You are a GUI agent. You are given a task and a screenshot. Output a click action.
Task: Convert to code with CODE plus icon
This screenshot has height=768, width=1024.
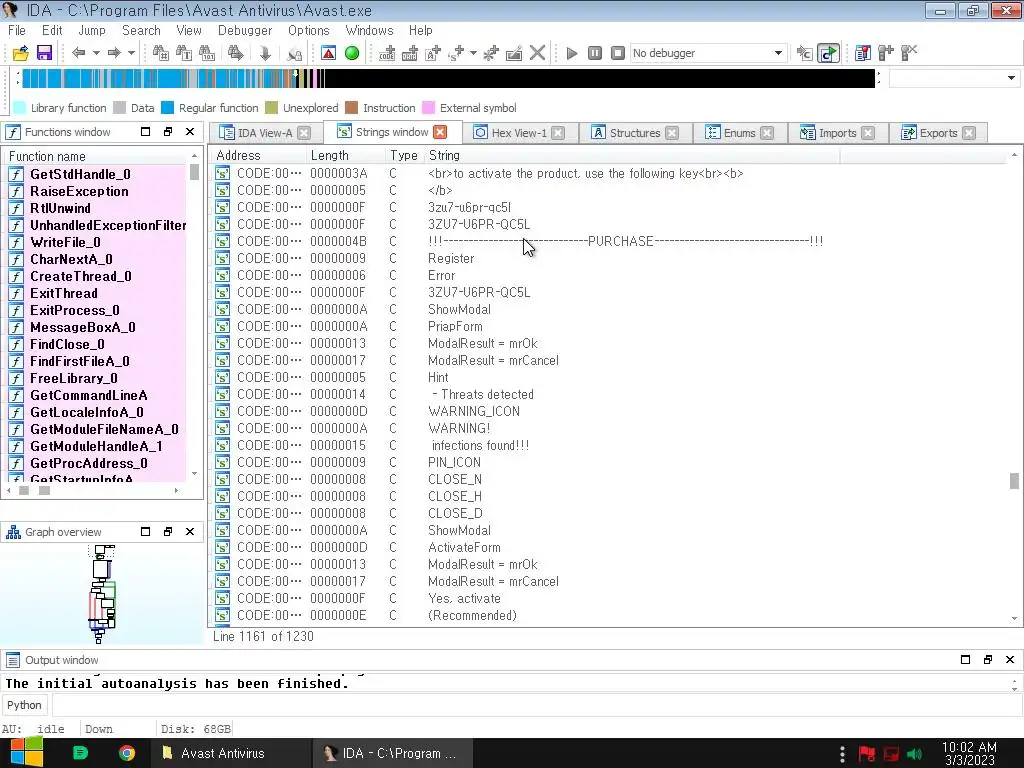387,53
